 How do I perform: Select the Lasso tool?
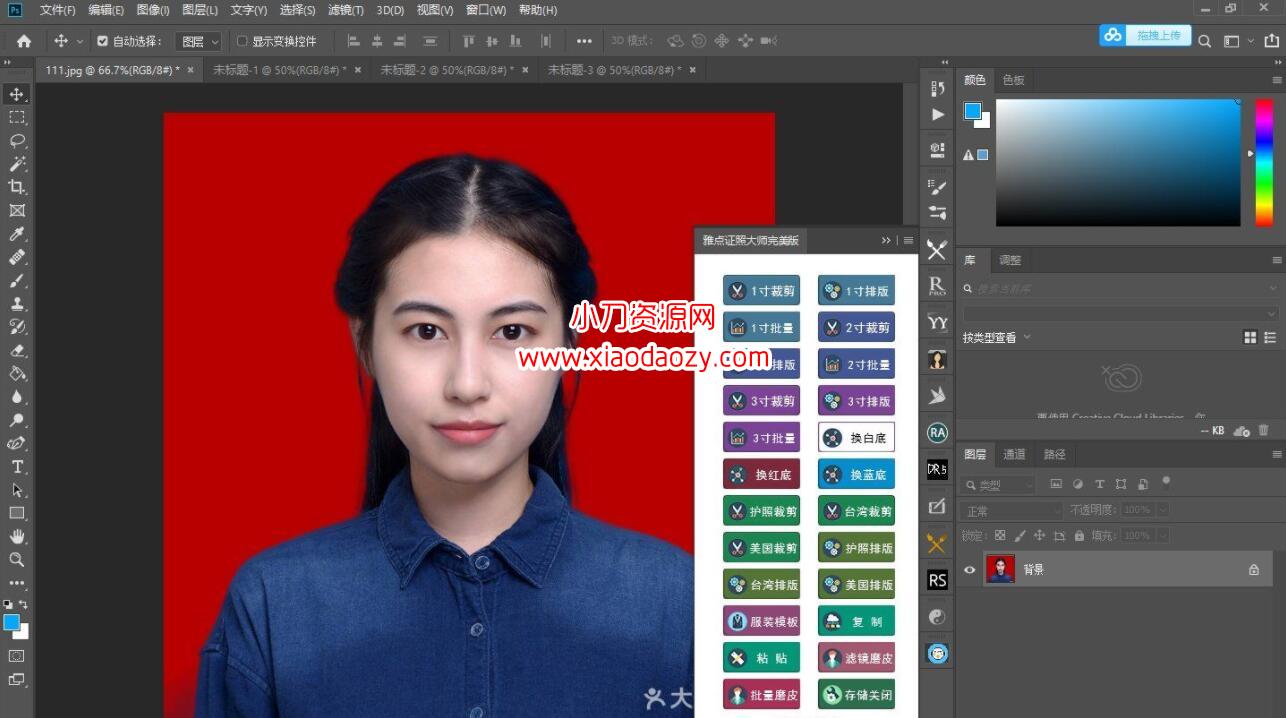(x=17, y=141)
